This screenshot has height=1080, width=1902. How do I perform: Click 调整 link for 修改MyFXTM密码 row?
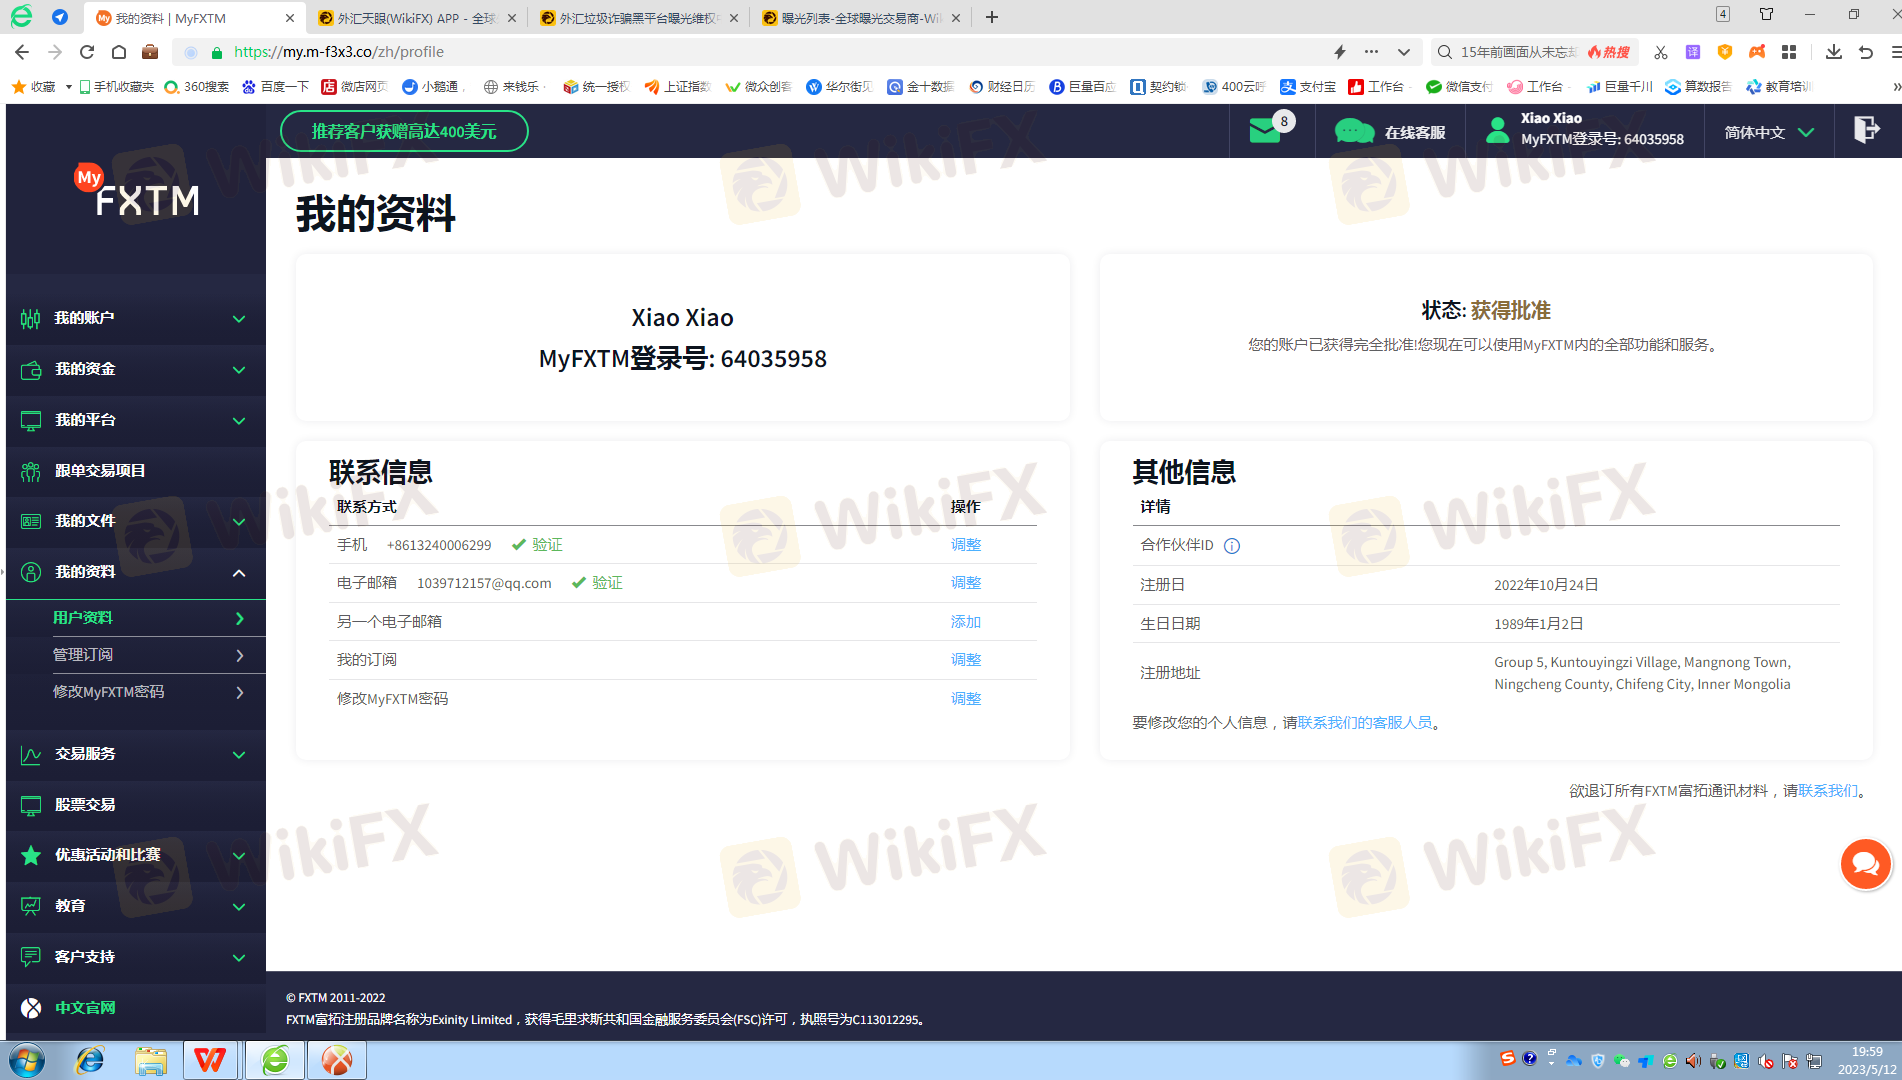click(966, 699)
